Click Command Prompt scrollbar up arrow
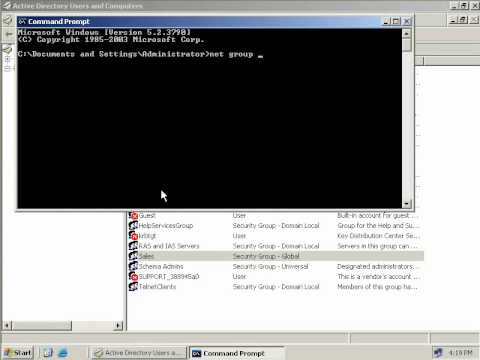The image size is (480, 360). 406,34
